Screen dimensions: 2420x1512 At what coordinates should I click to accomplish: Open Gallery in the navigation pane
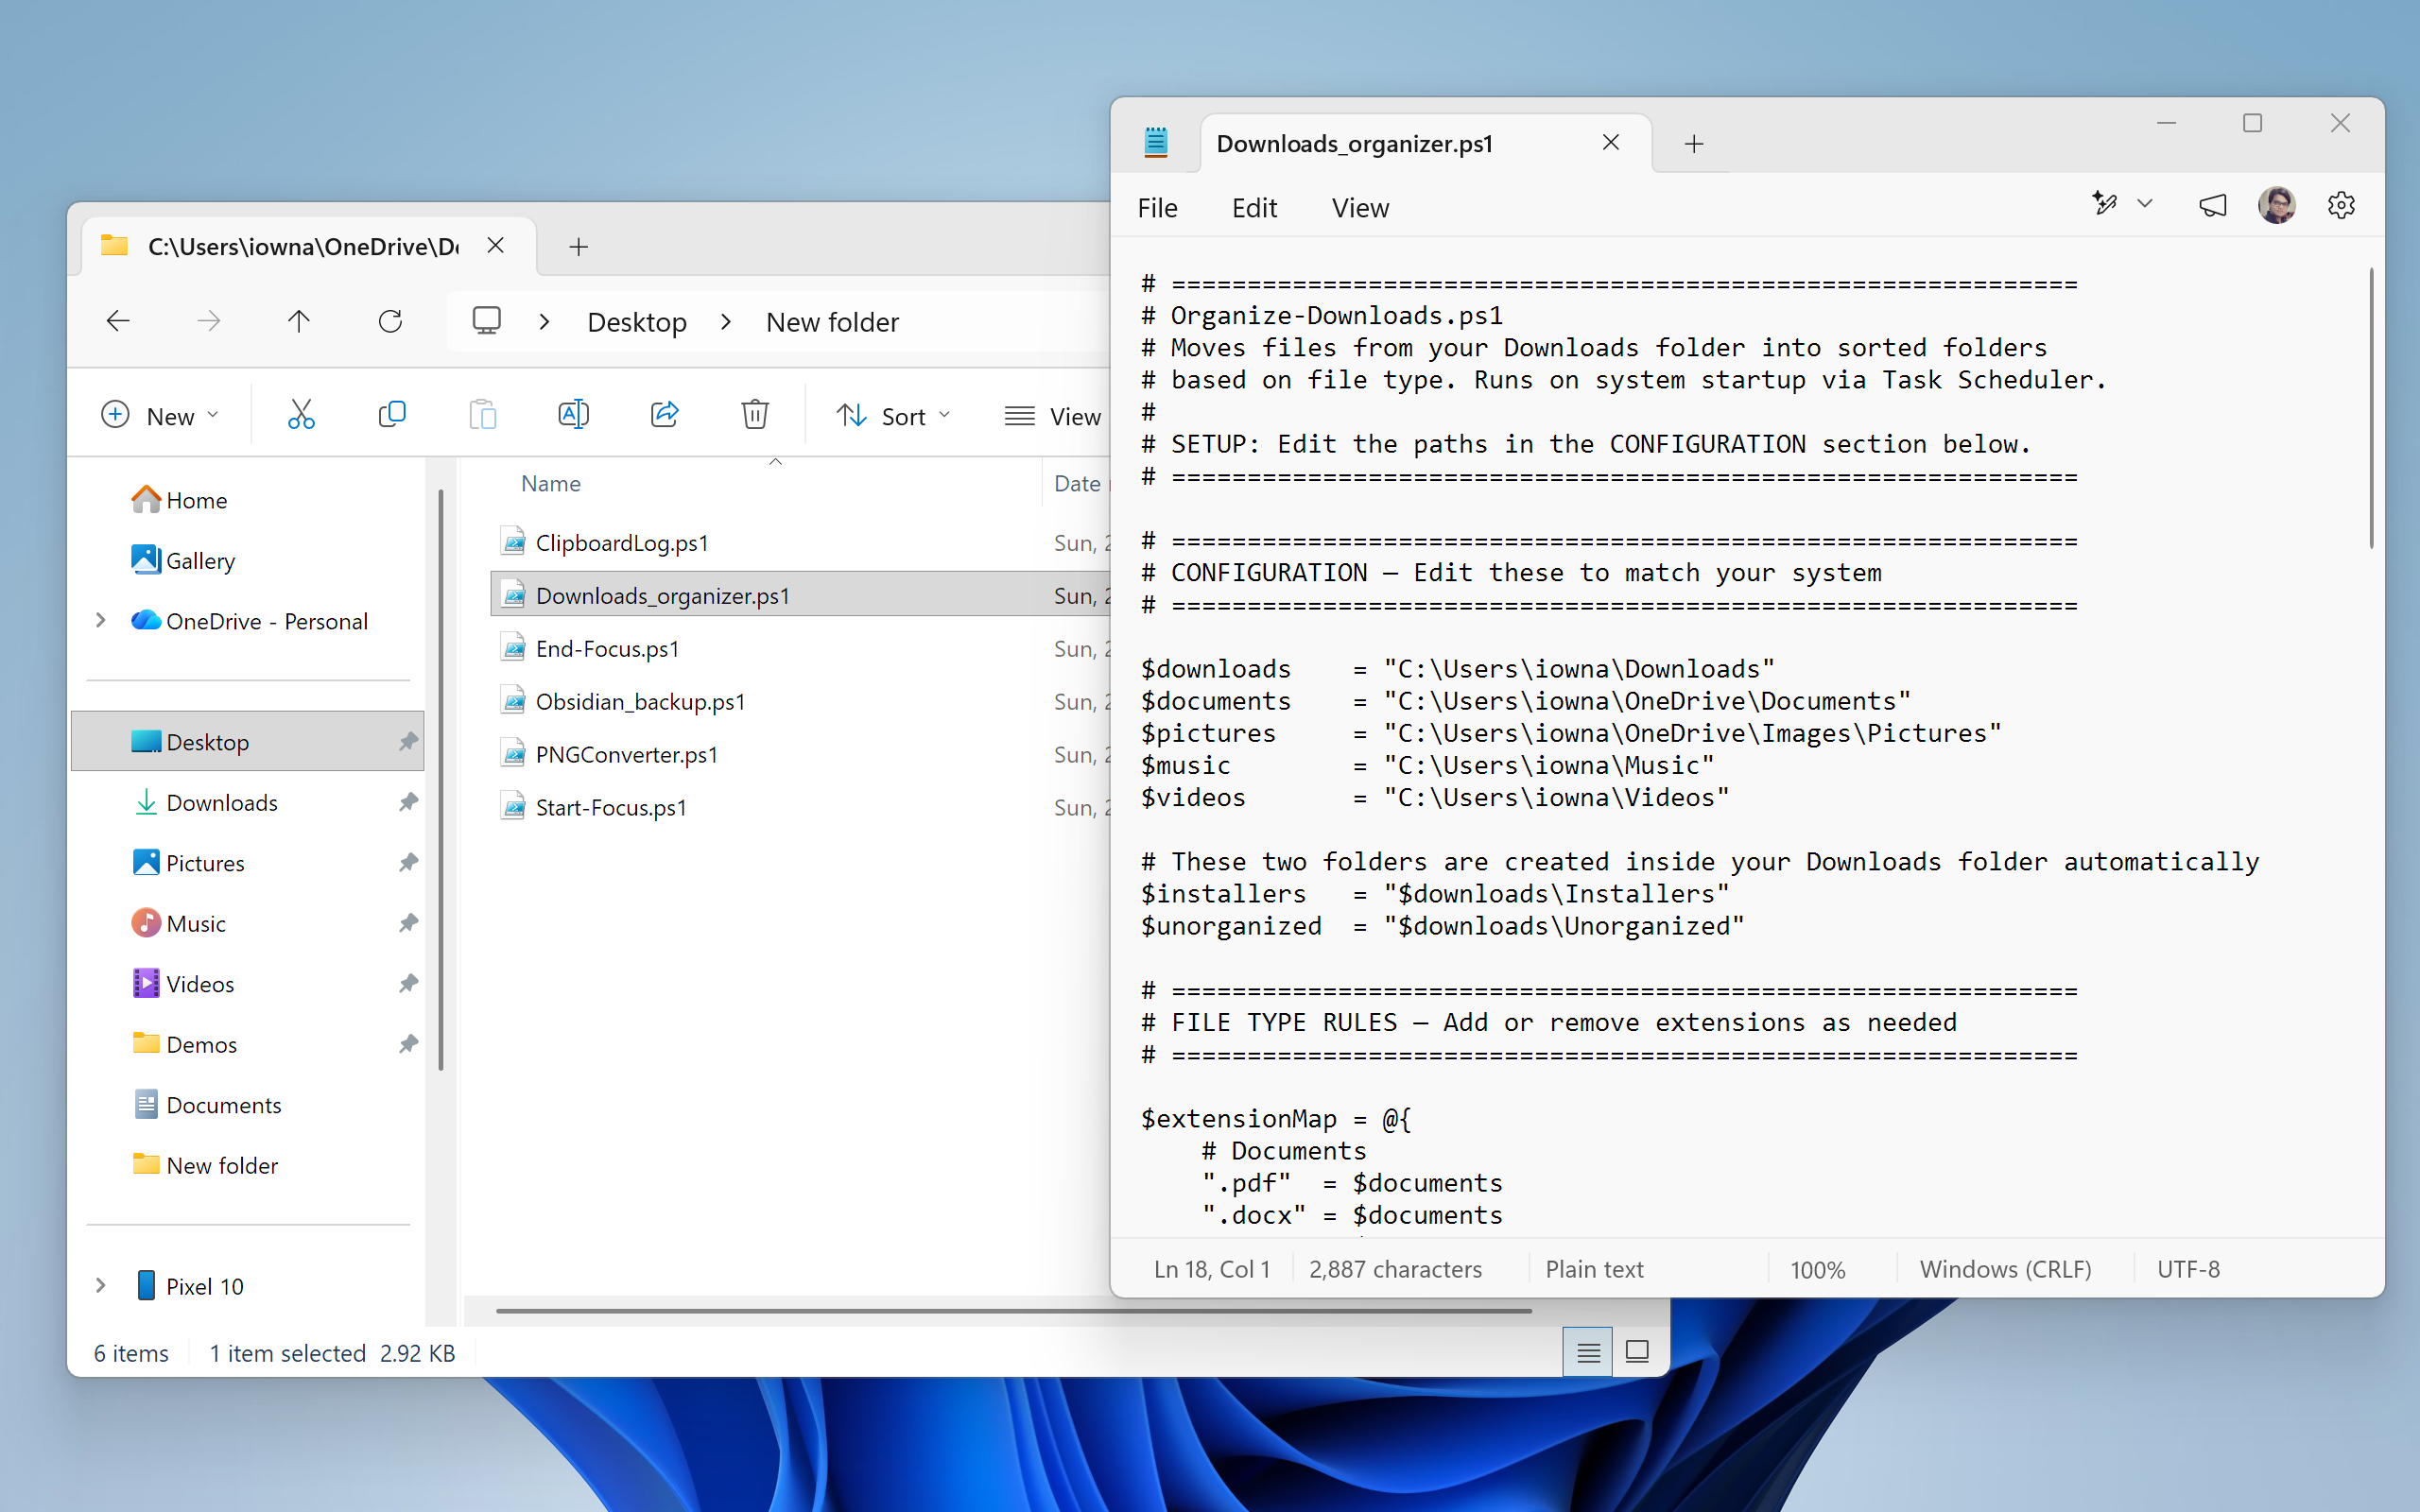183,560
